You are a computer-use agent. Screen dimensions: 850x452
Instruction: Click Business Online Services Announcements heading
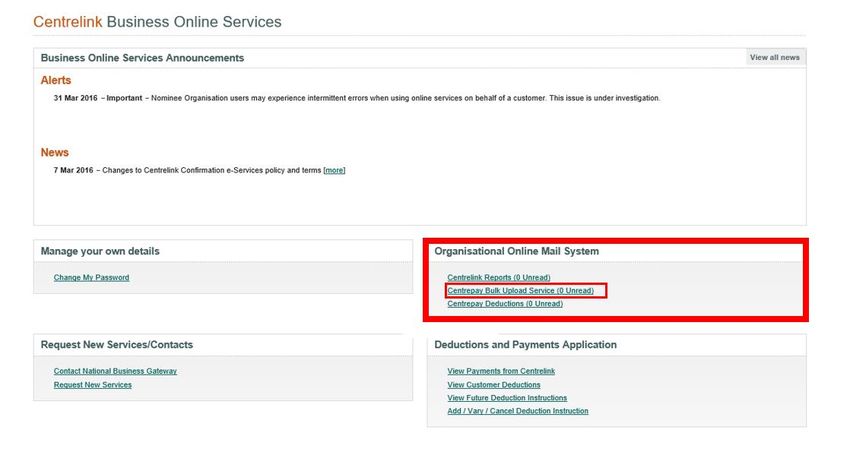(143, 58)
